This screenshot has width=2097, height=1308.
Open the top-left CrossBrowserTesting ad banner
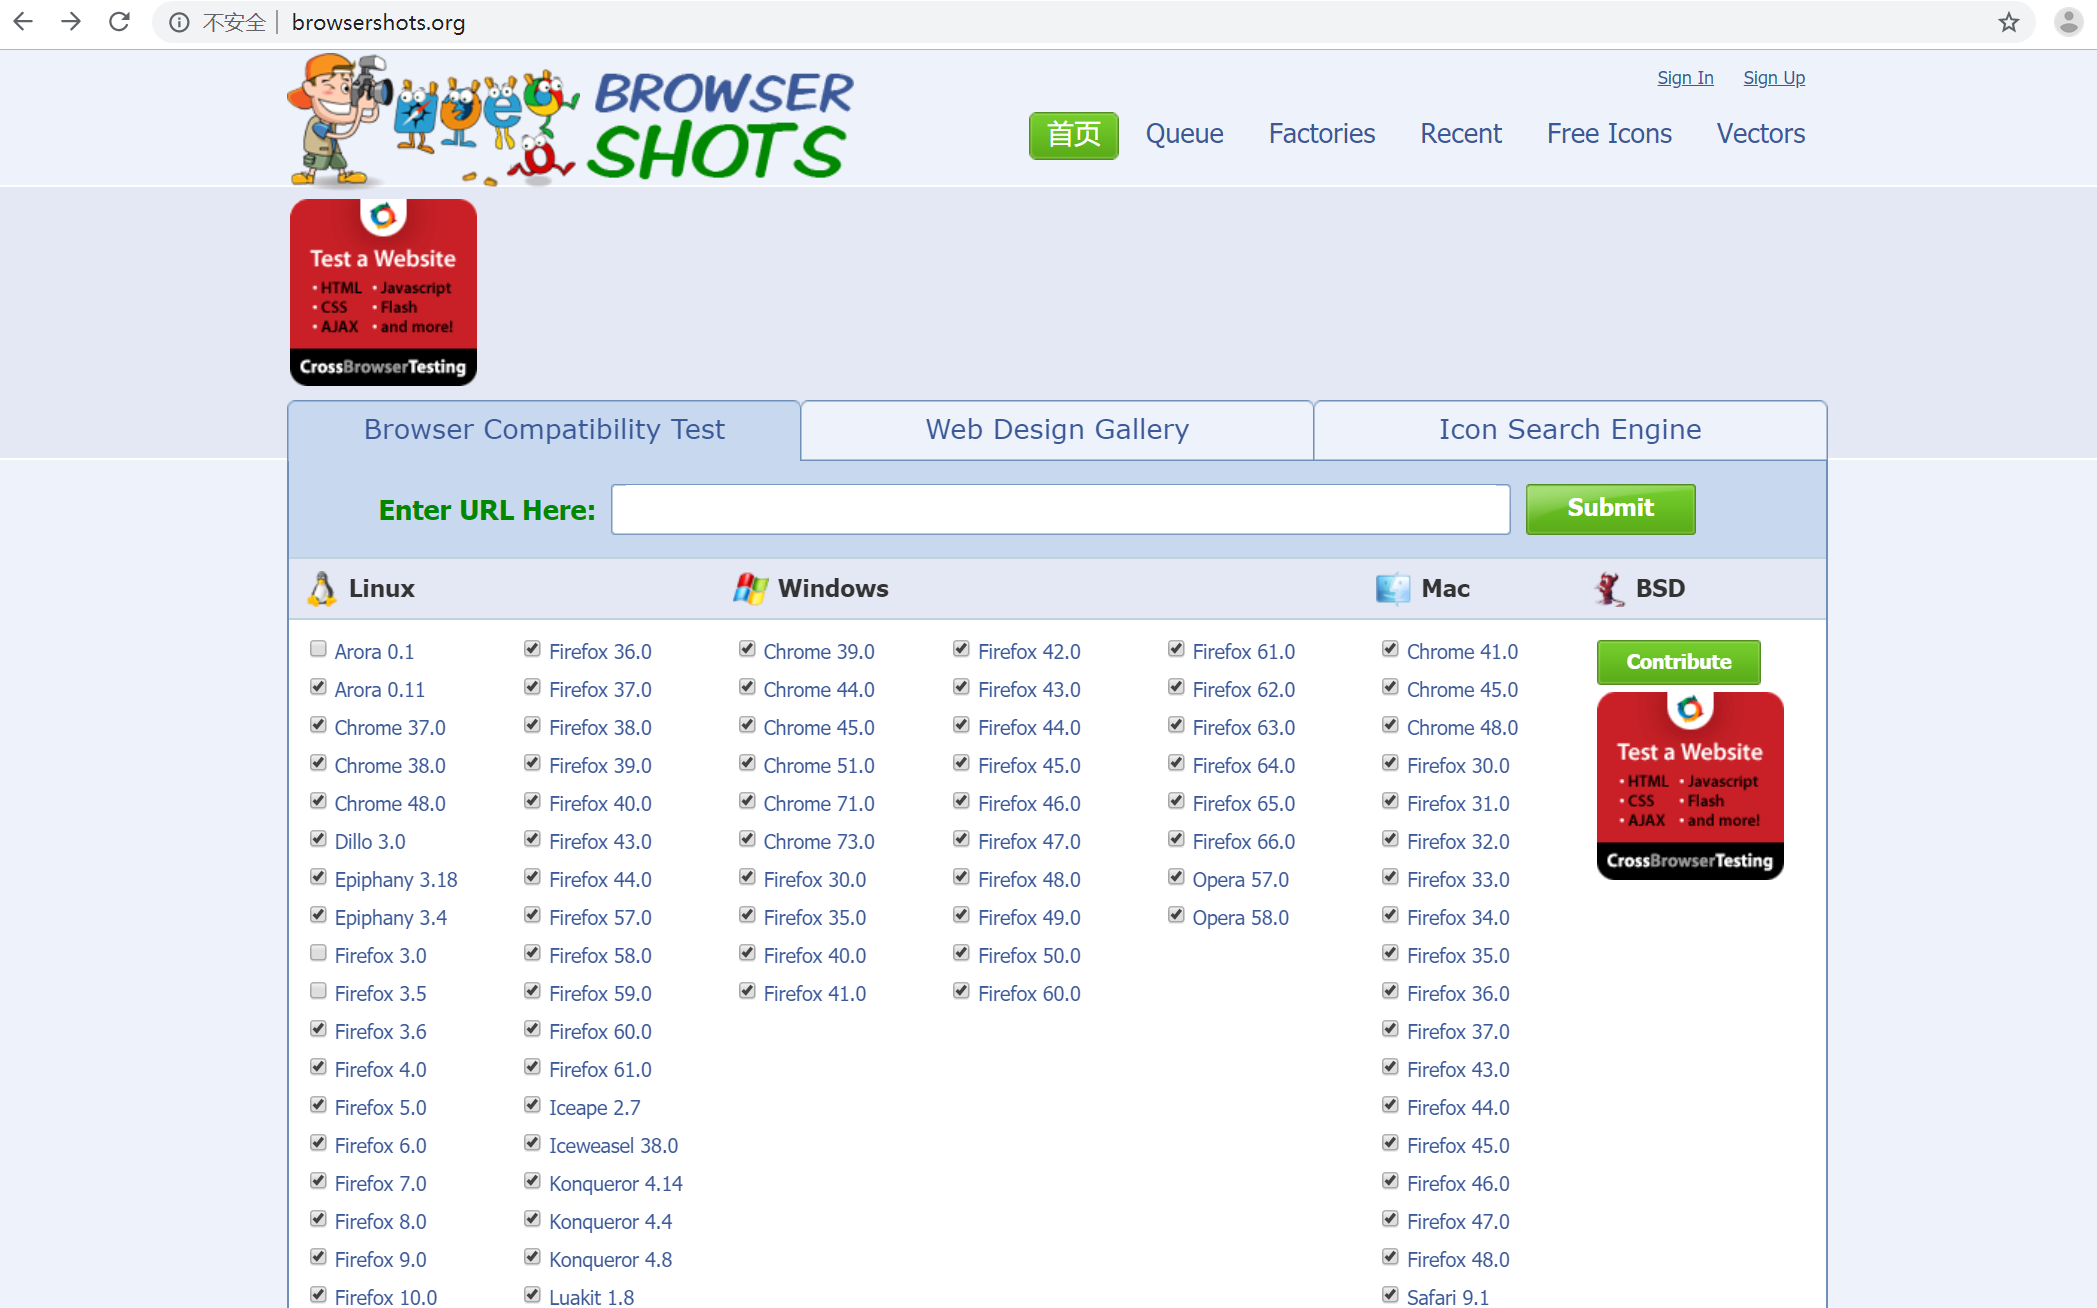pyautogui.click(x=383, y=292)
